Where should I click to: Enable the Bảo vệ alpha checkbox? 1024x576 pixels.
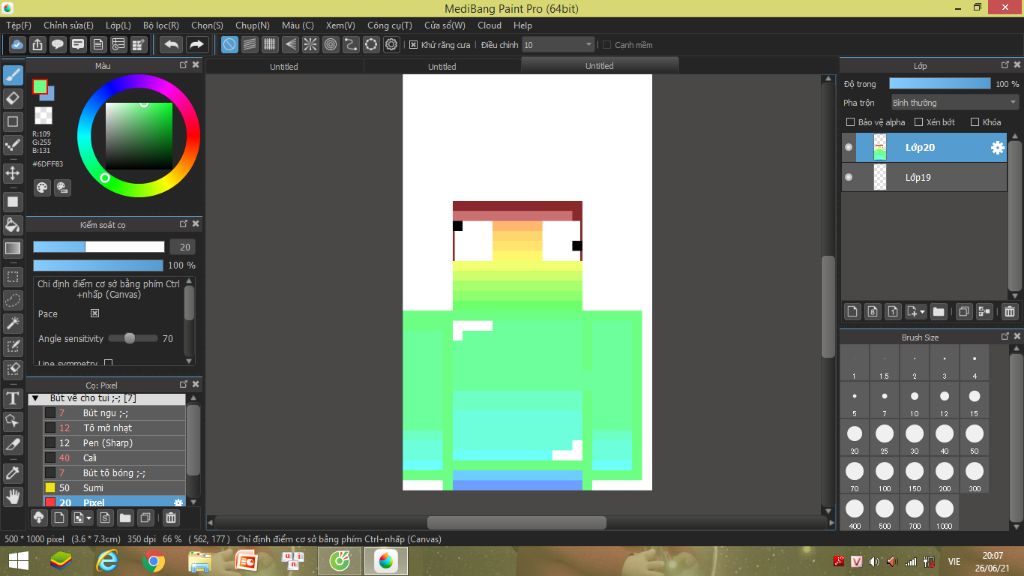click(x=850, y=122)
